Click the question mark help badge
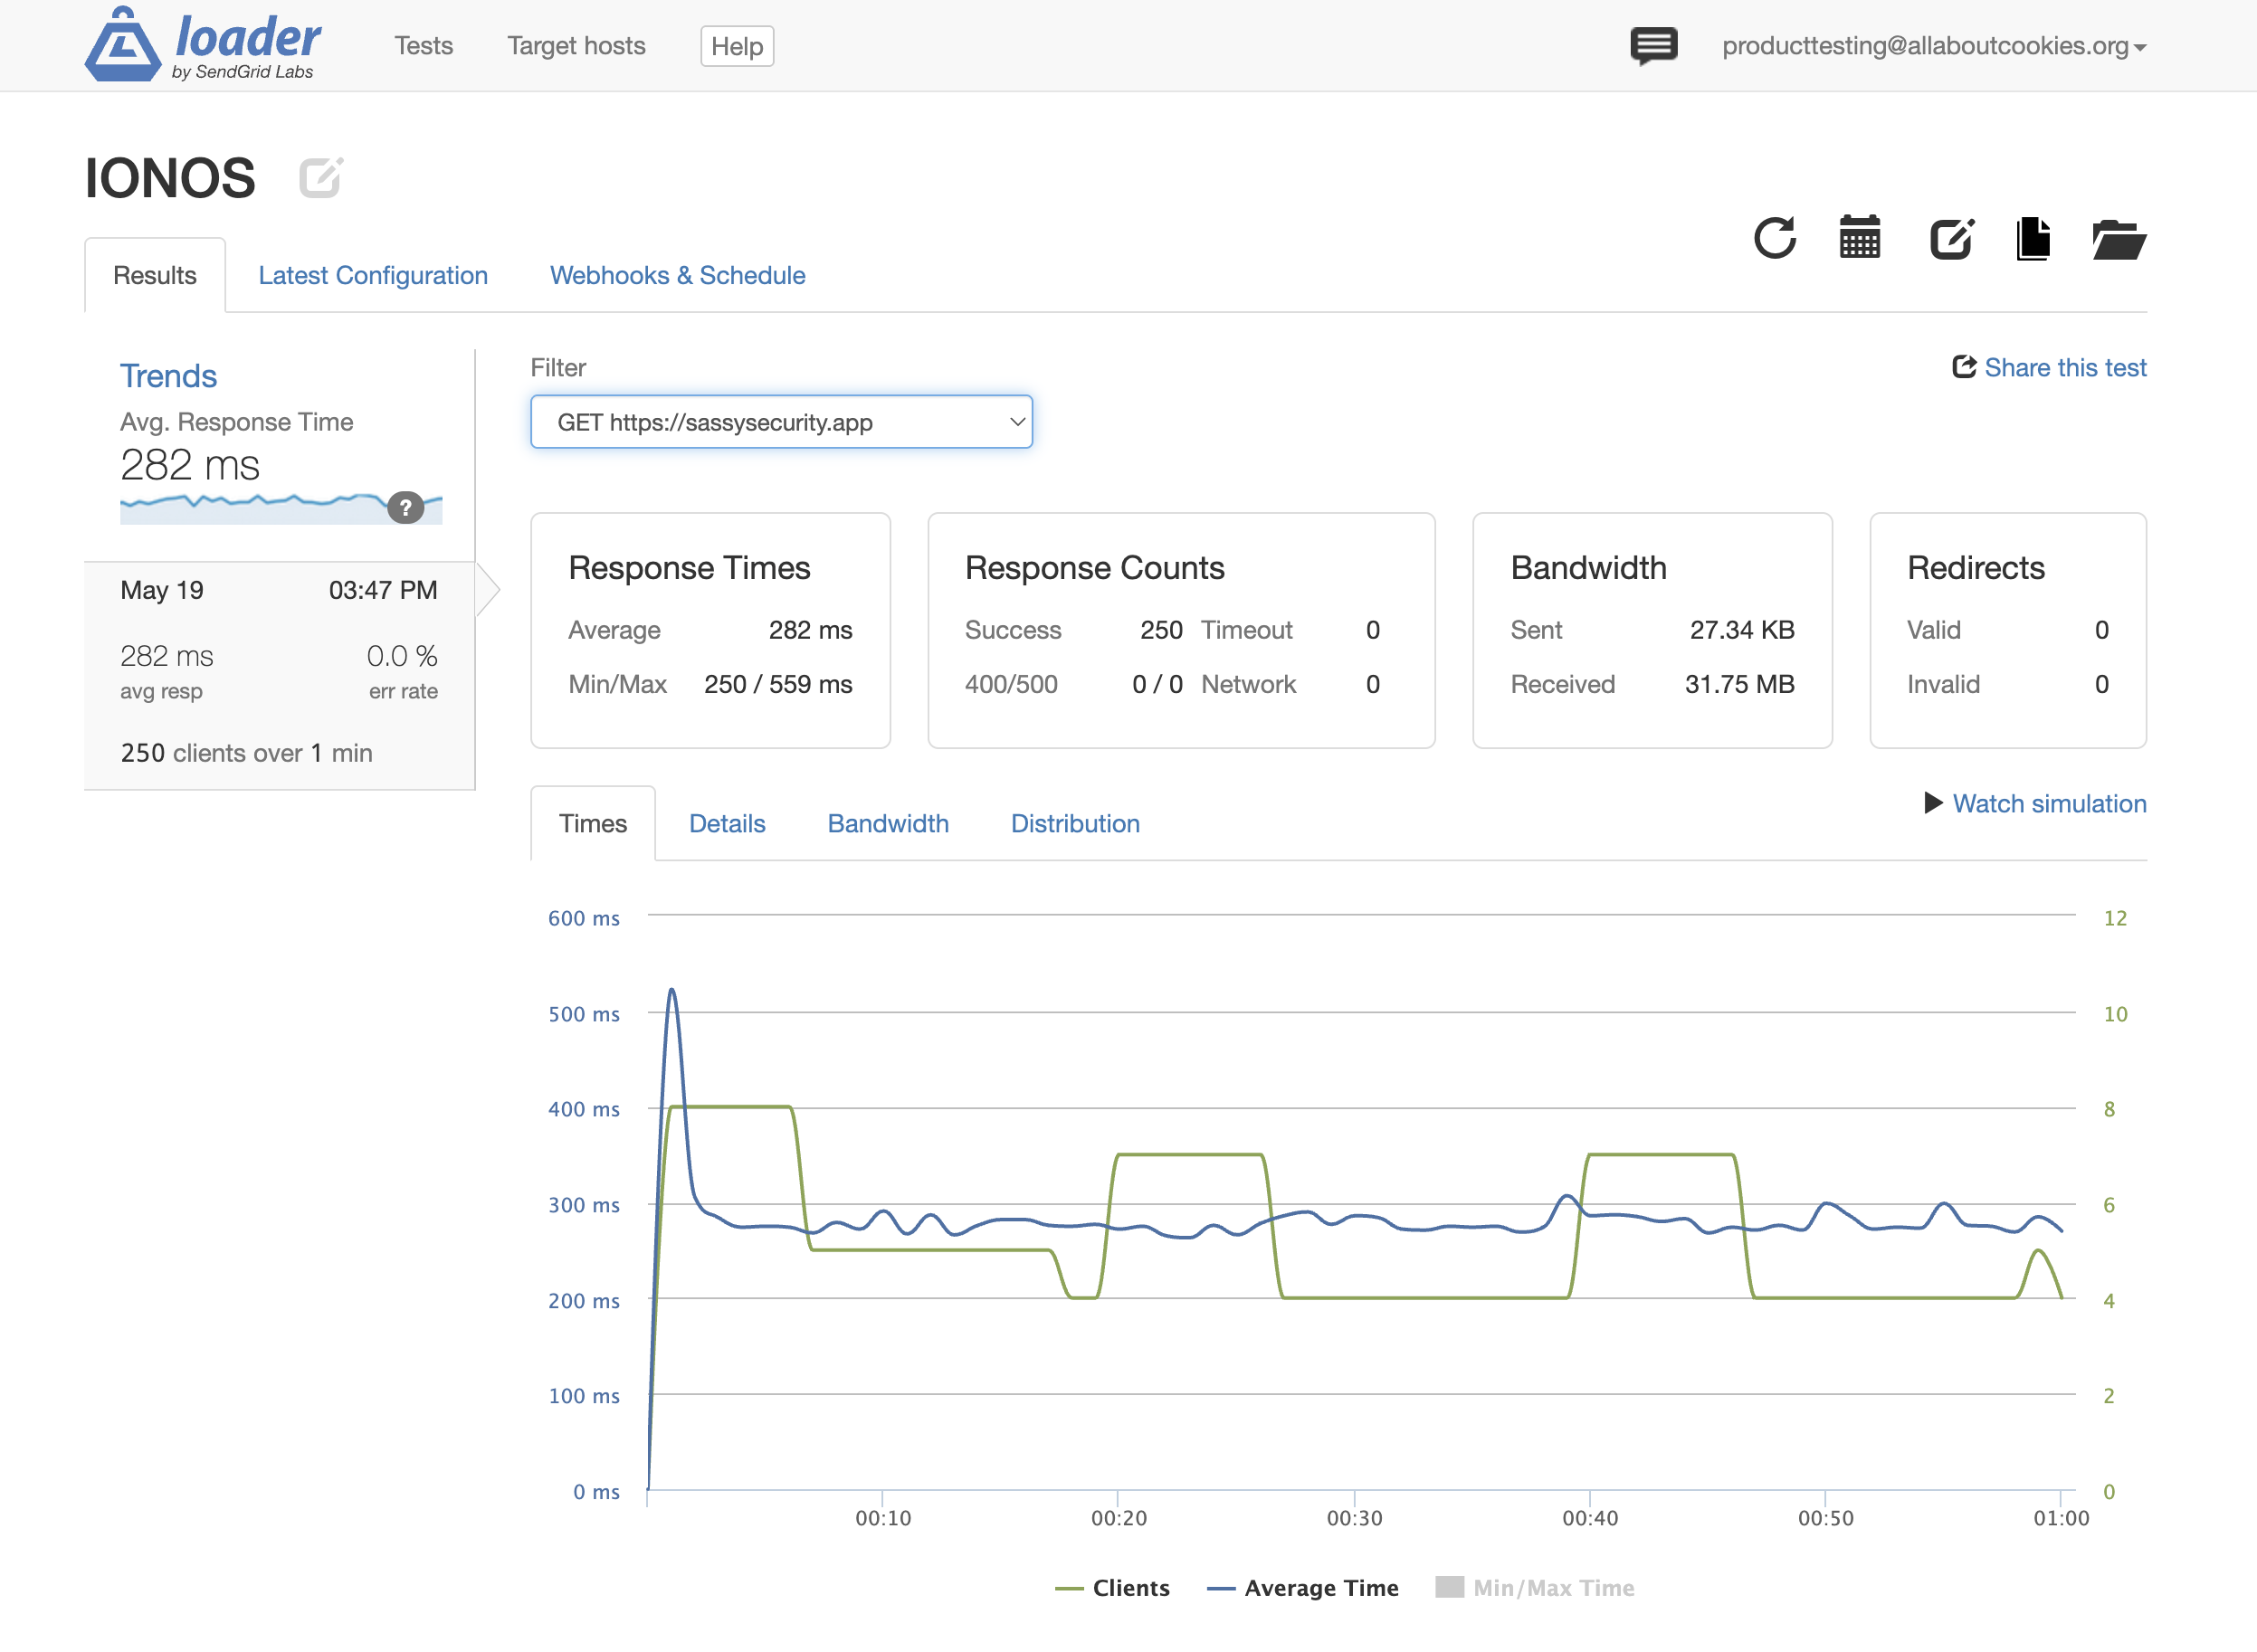The image size is (2257, 1652). coord(405,508)
